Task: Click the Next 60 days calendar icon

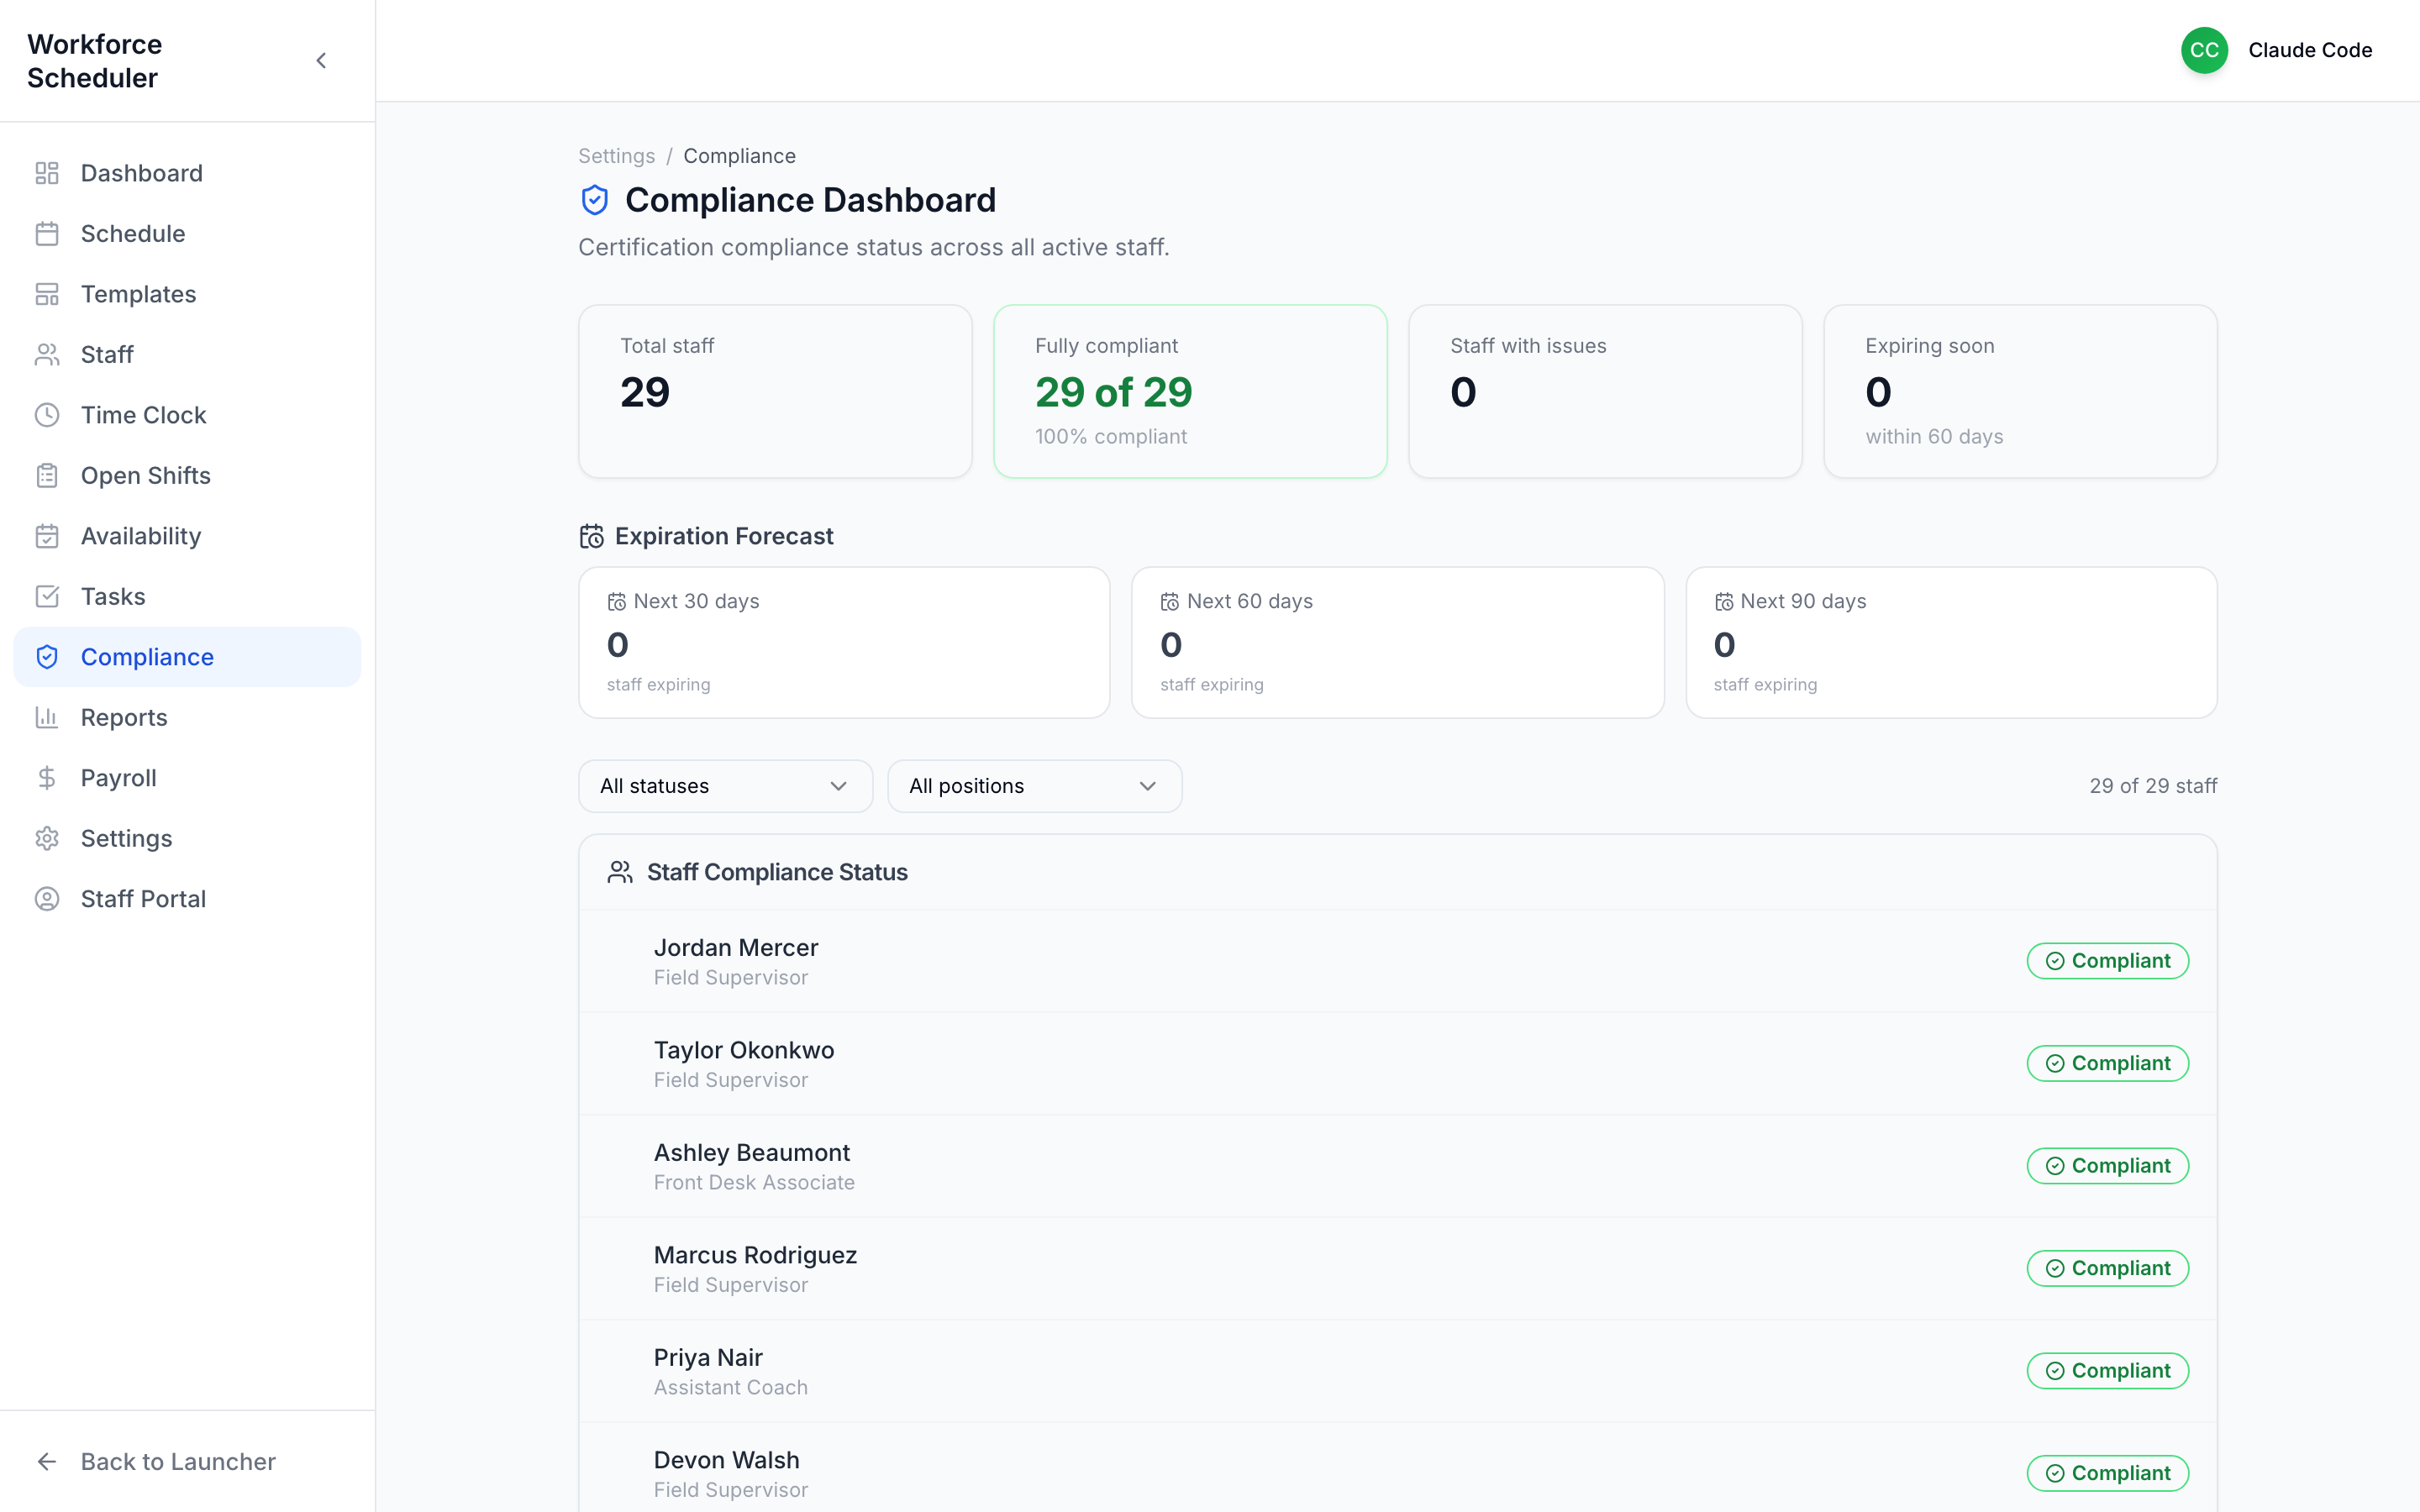Action: point(1170,602)
